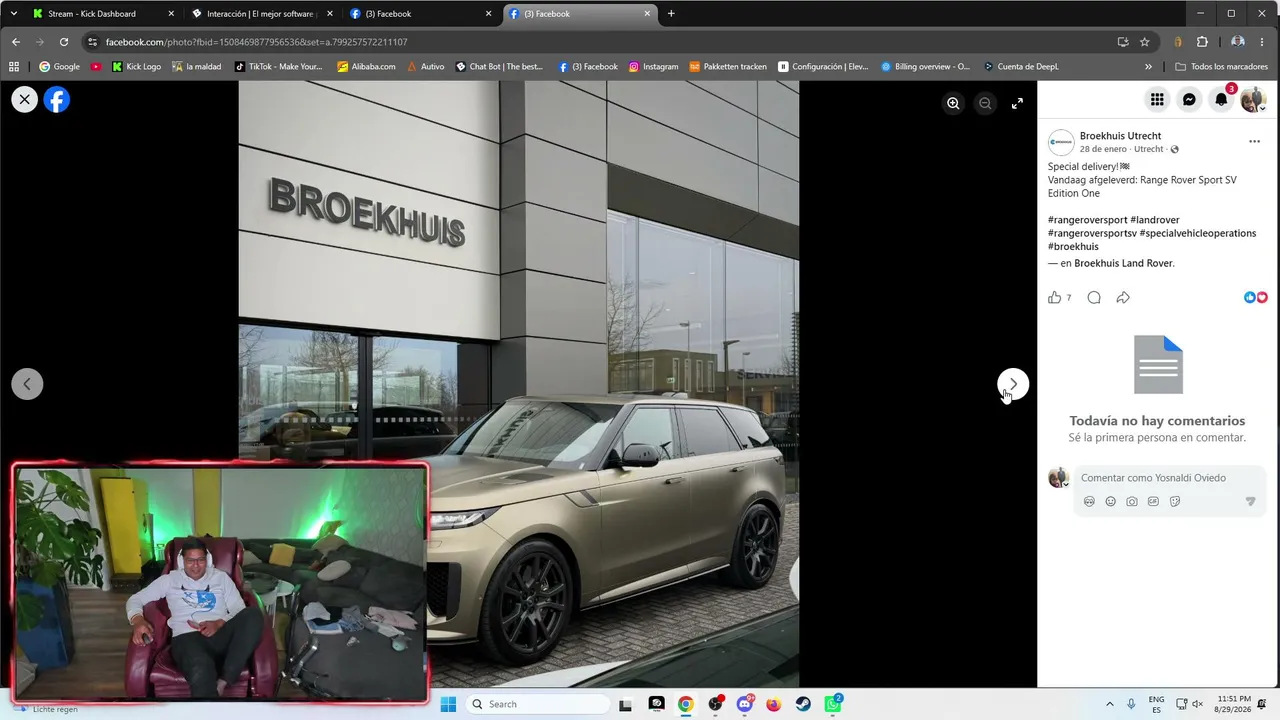
Task: Open the Google bookmark
Action: [x=59, y=67]
